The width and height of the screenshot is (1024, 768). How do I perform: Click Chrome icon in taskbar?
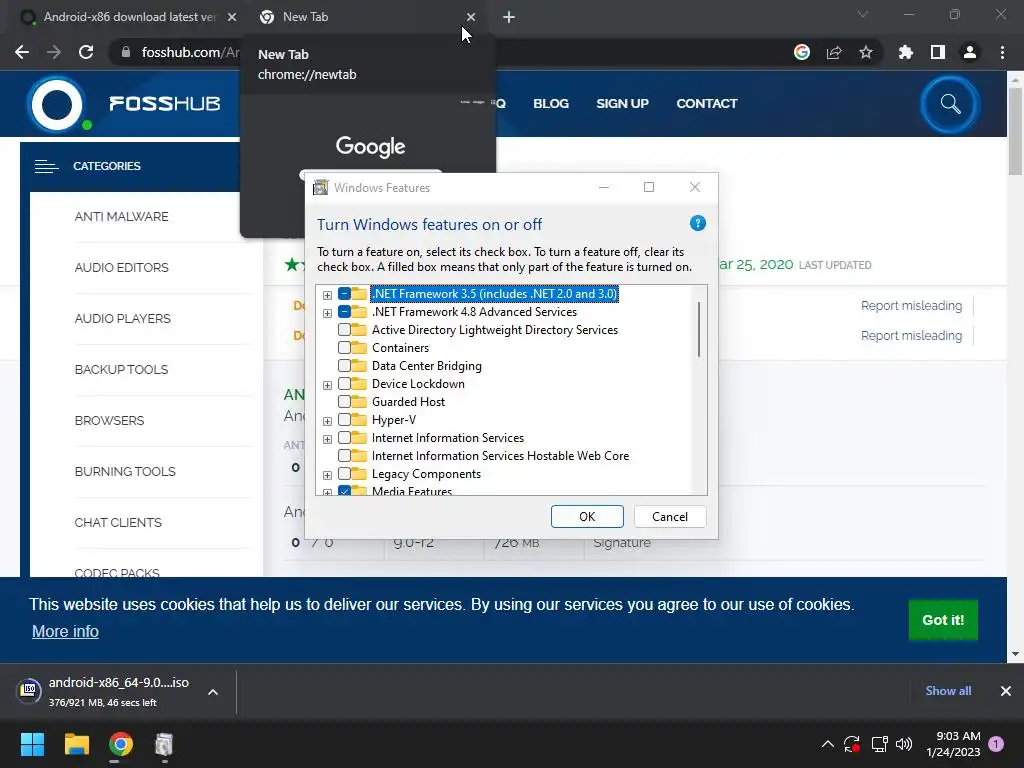coord(121,744)
